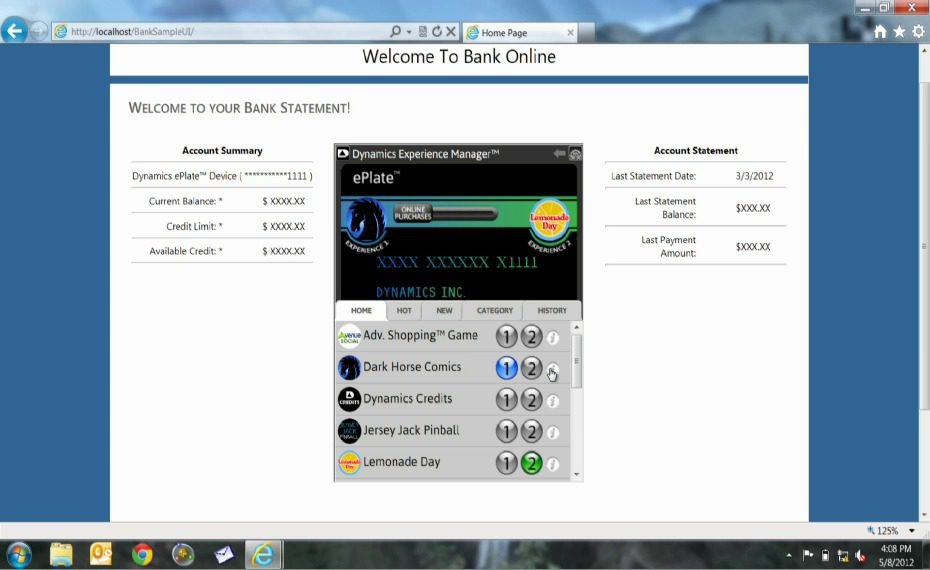
Task: Switch to the HISTORY tab
Action: click(552, 310)
